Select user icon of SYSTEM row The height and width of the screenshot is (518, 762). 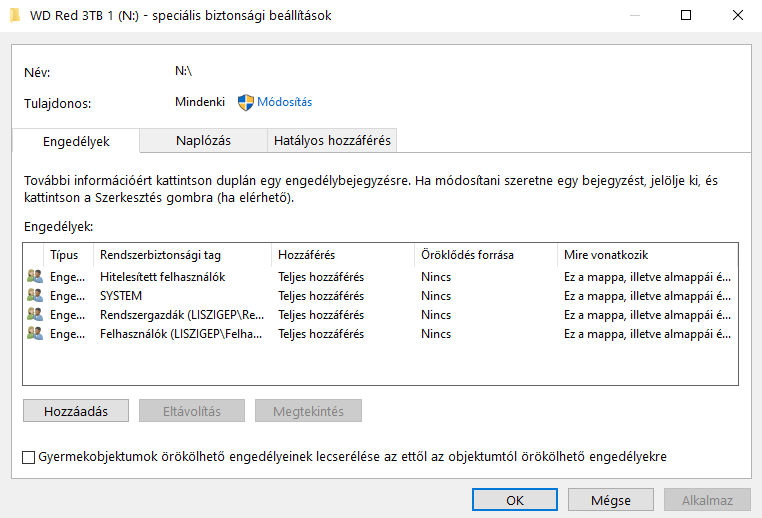35,295
